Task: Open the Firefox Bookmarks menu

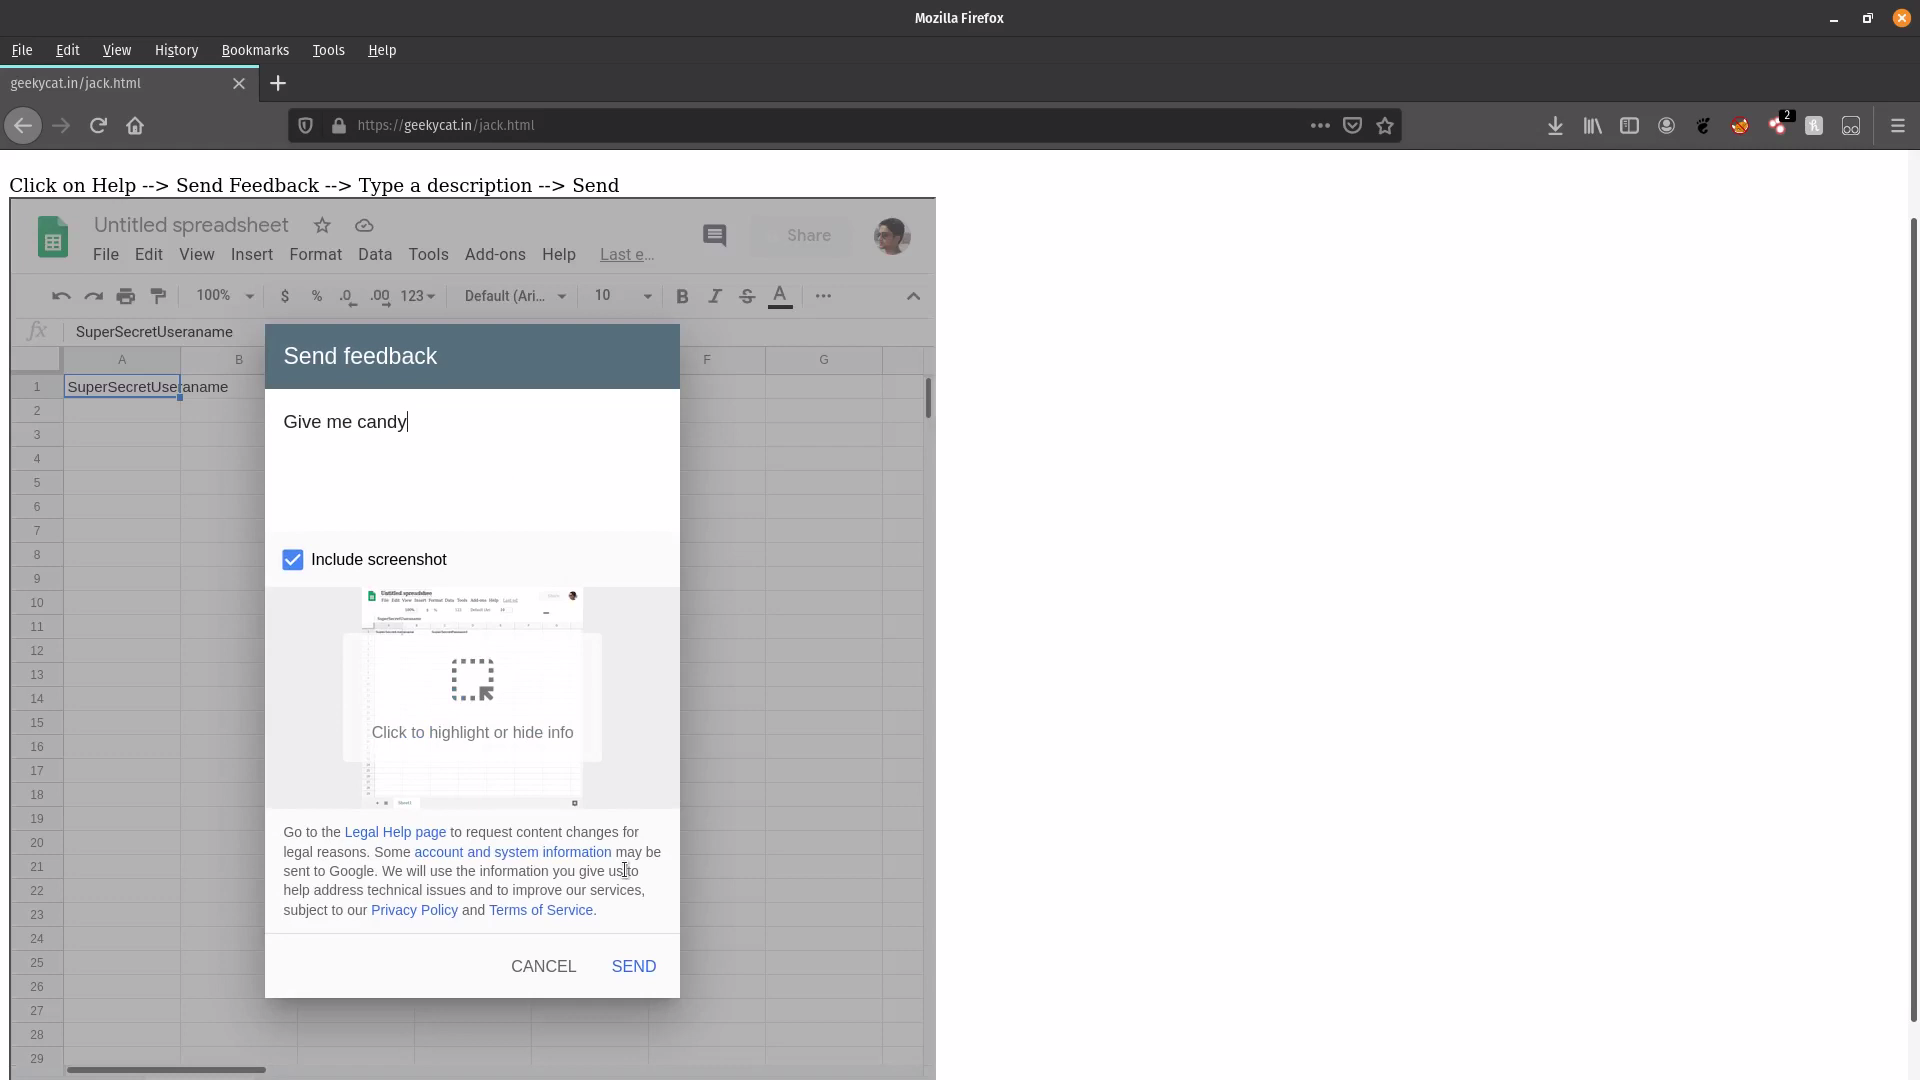Action: (255, 50)
